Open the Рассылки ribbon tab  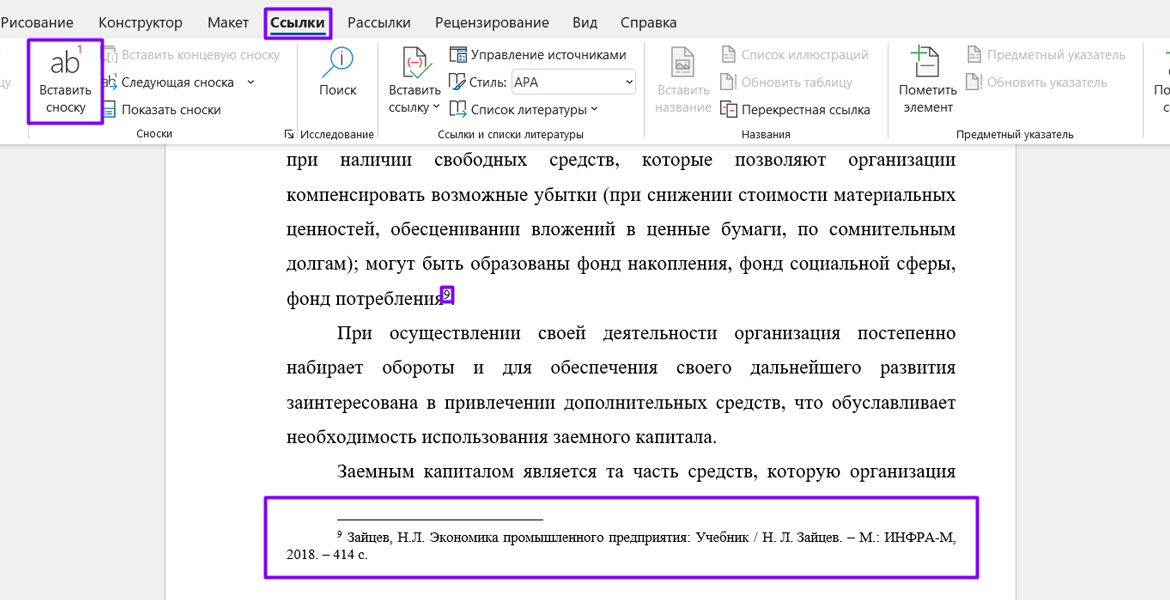pyautogui.click(x=379, y=22)
